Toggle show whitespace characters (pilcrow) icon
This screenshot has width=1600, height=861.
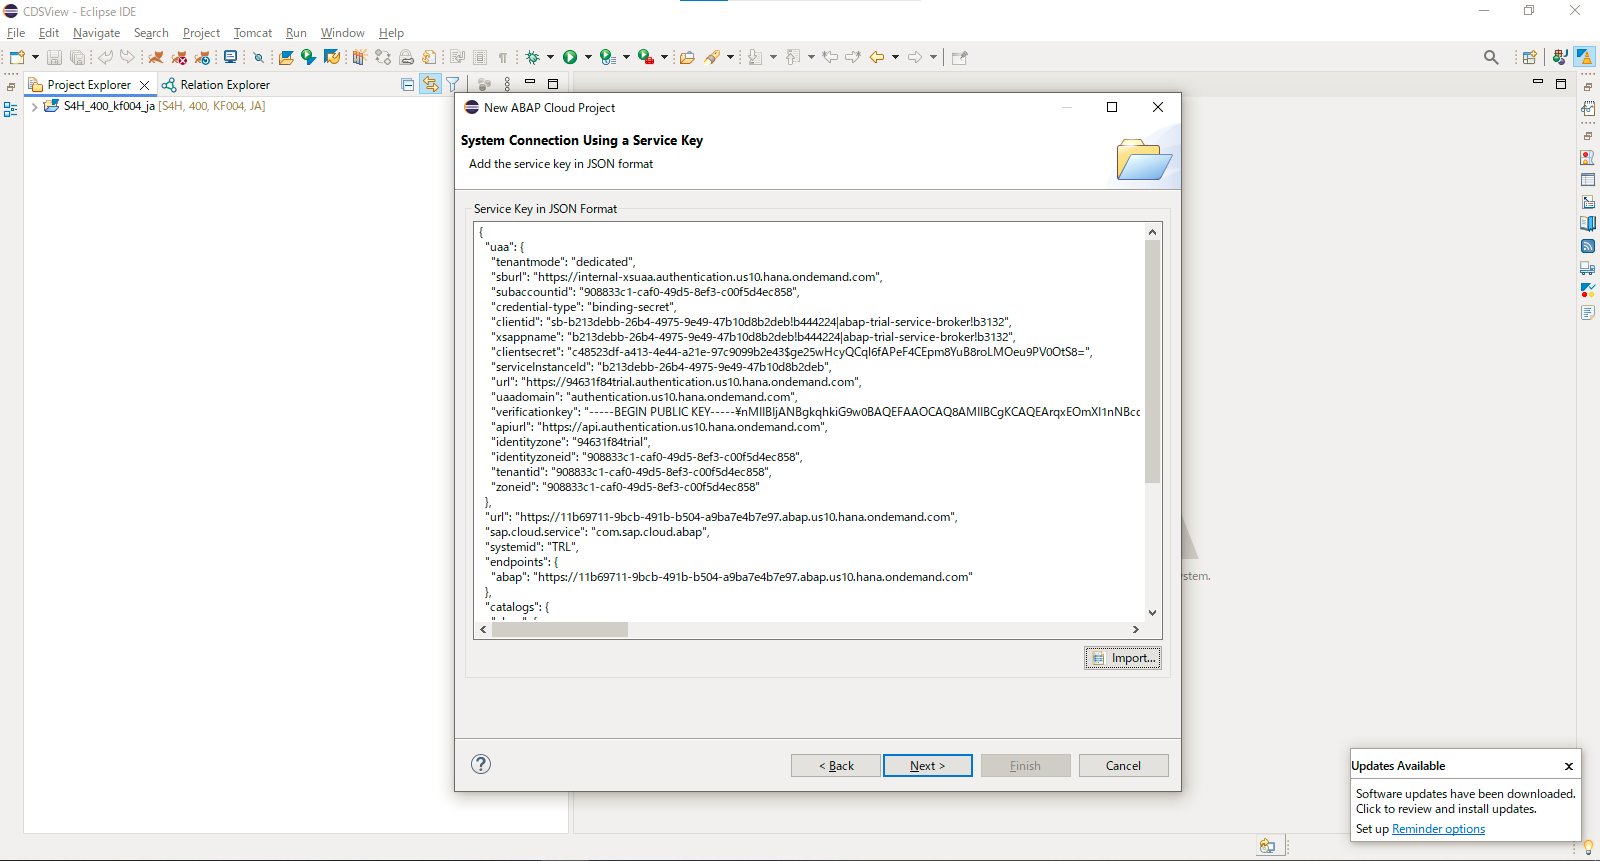pyautogui.click(x=503, y=57)
